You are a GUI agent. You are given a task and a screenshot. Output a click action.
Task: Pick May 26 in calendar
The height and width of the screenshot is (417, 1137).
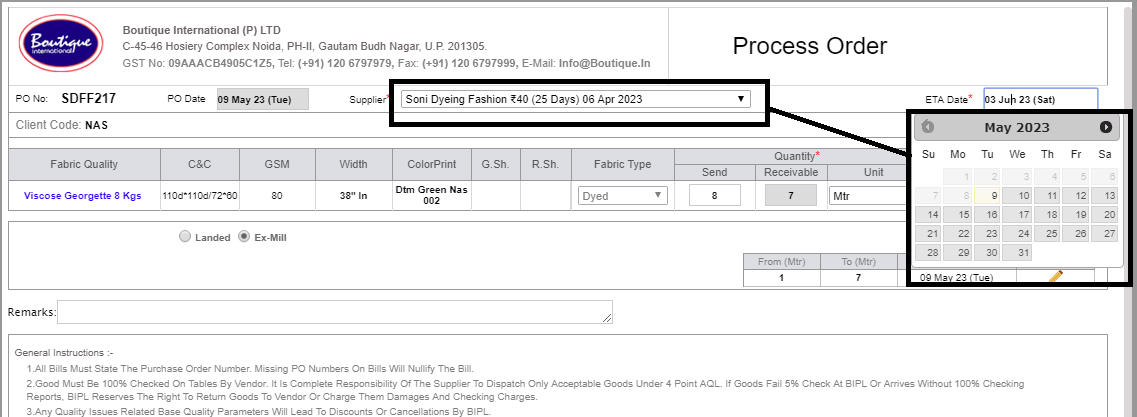(x=1075, y=234)
